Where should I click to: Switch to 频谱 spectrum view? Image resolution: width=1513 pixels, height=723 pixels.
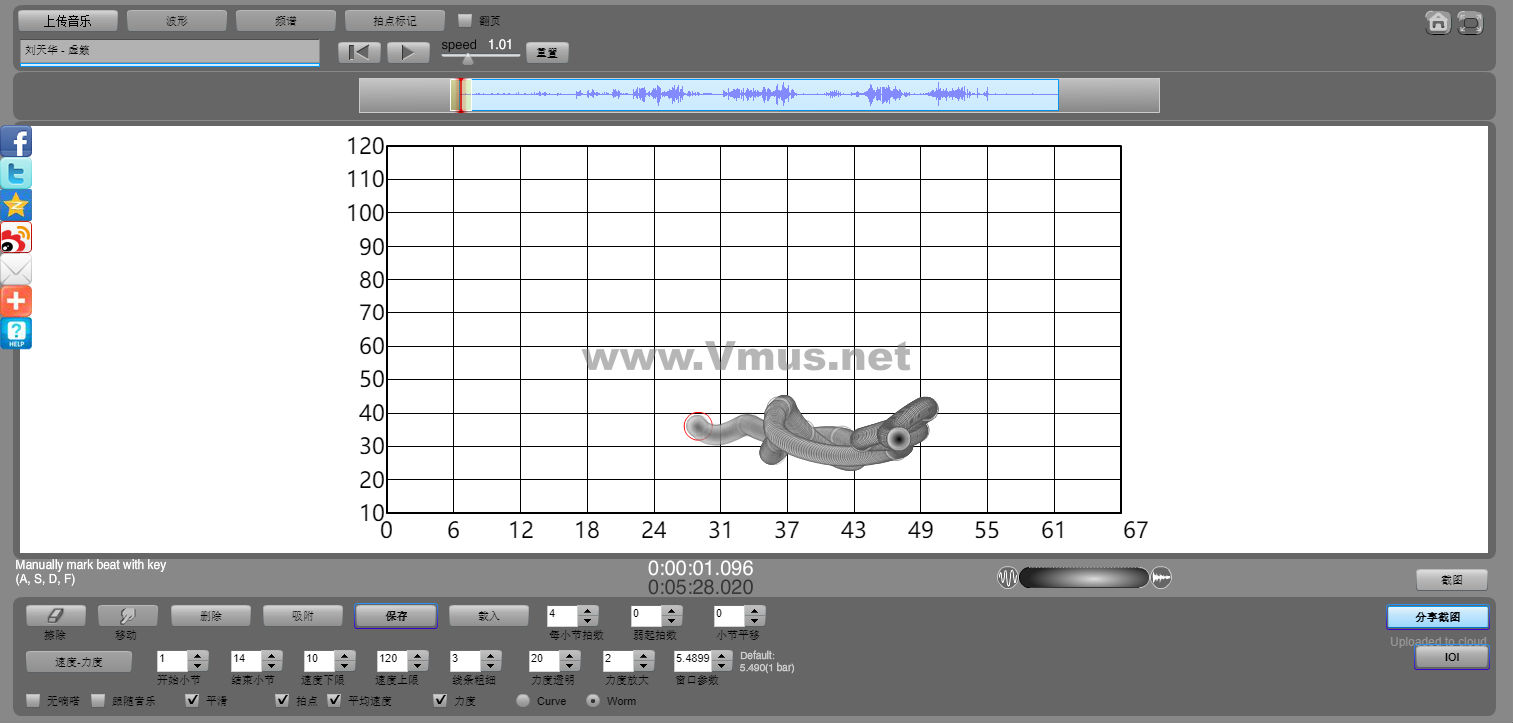point(285,20)
